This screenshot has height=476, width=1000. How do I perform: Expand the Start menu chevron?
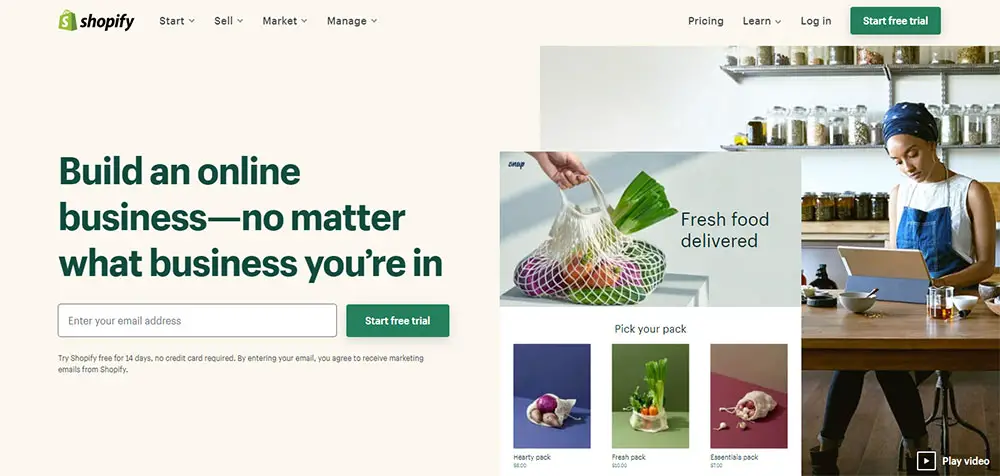[191, 21]
